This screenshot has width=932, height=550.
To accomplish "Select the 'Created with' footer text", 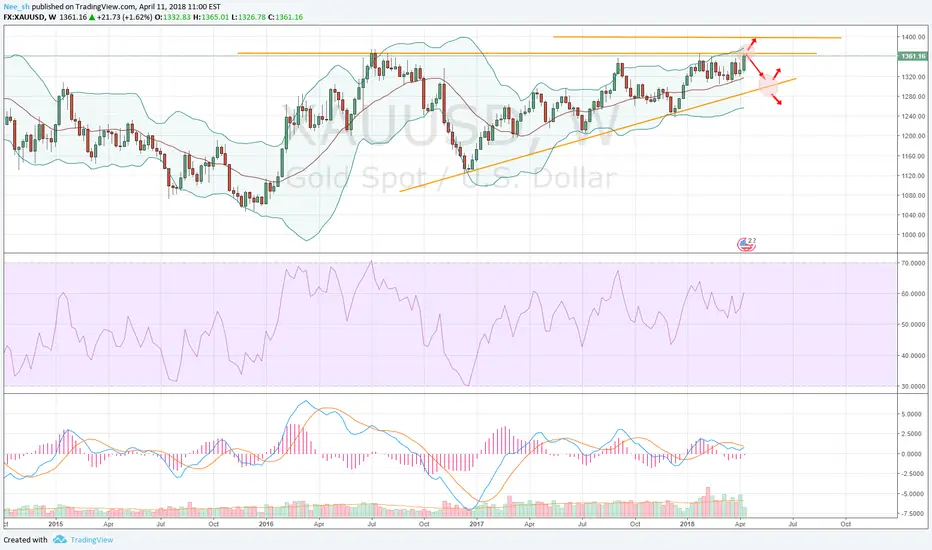I will (x=26, y=540).
